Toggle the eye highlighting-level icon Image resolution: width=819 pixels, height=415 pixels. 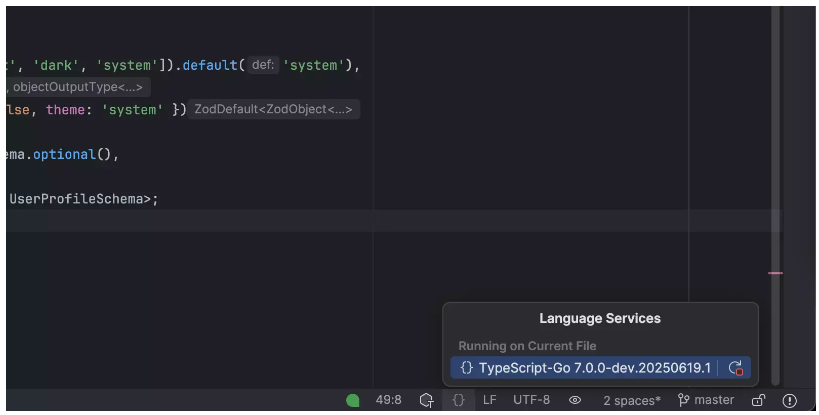pos(575,400)
